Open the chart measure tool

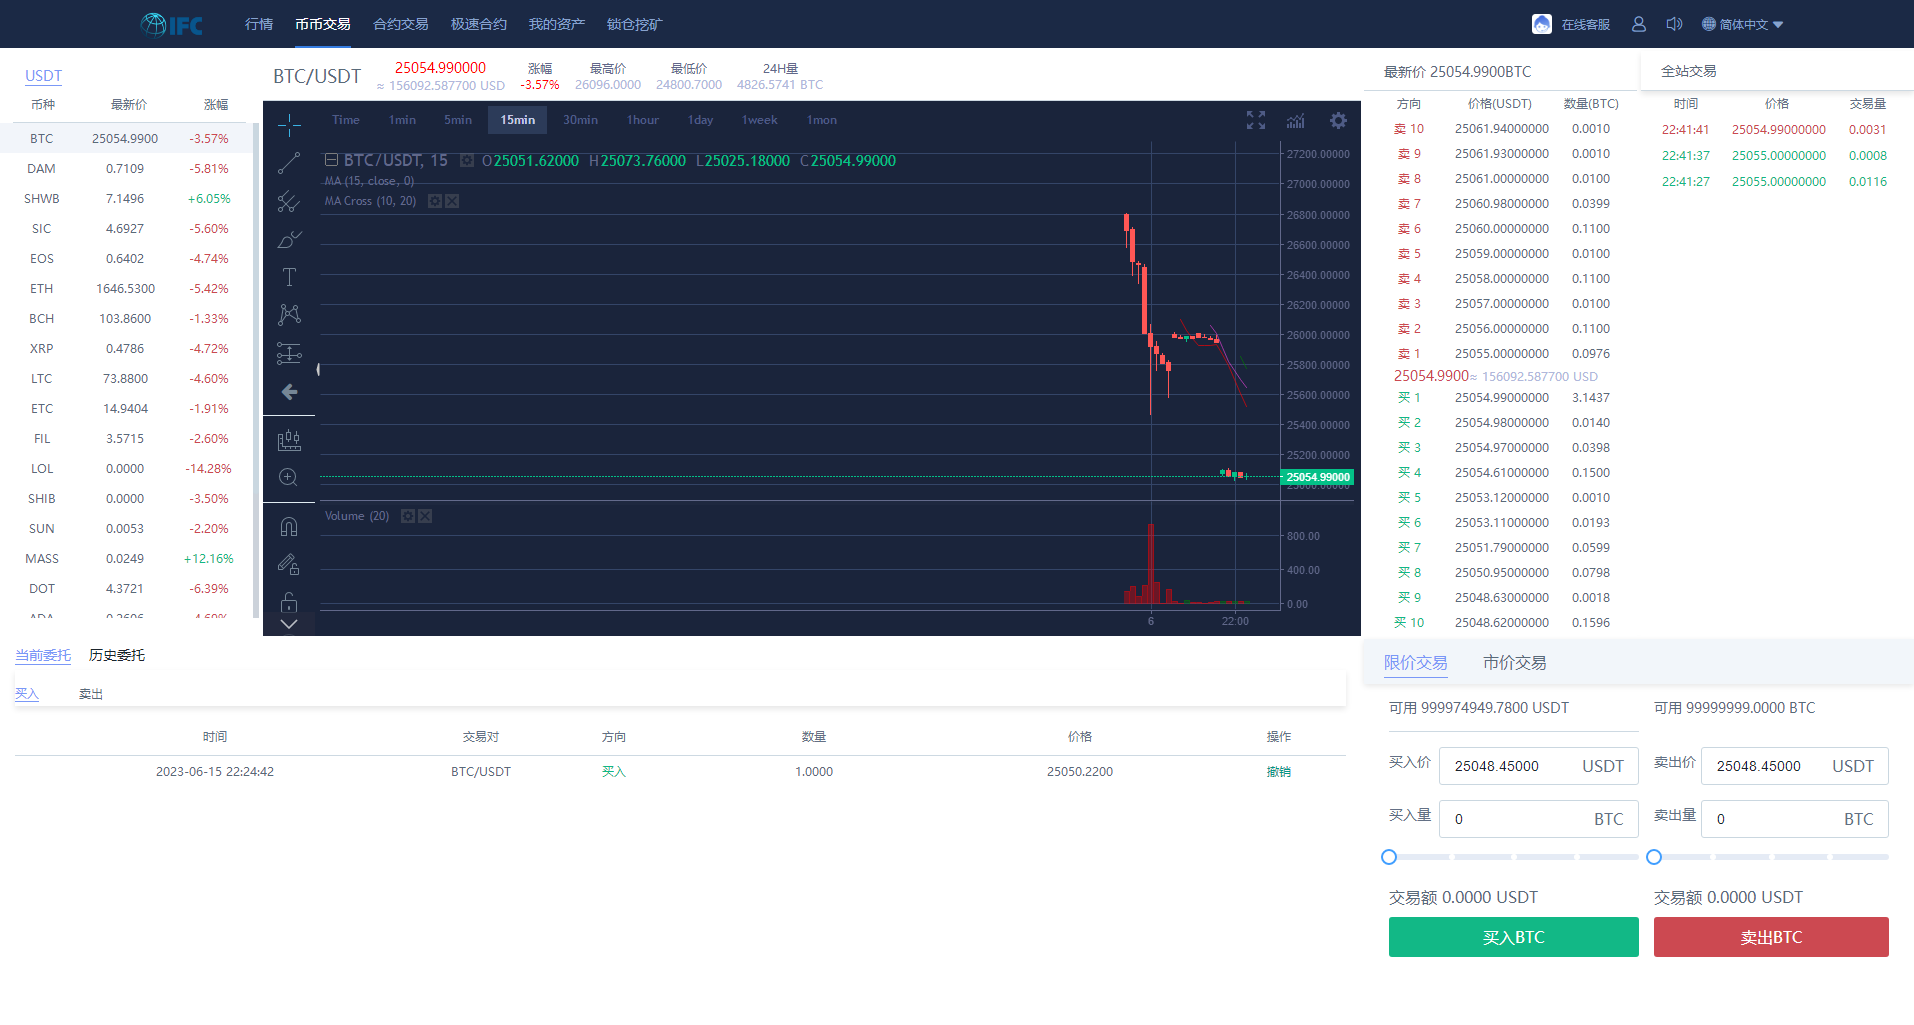coord(289,440)
